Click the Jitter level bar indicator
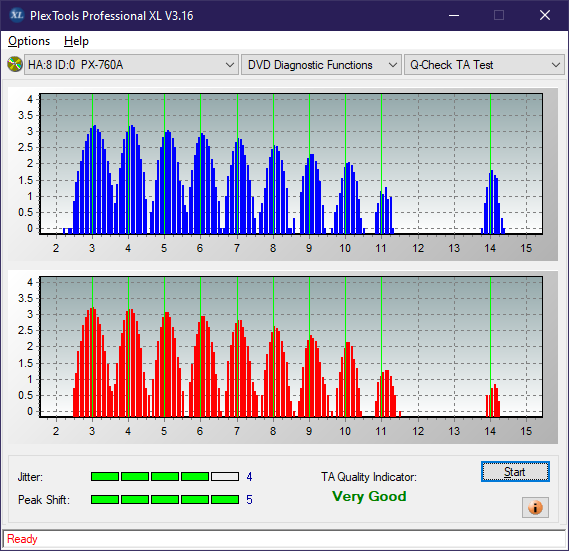The height and width of the screenshot is (551, 569). pos(165,476)
